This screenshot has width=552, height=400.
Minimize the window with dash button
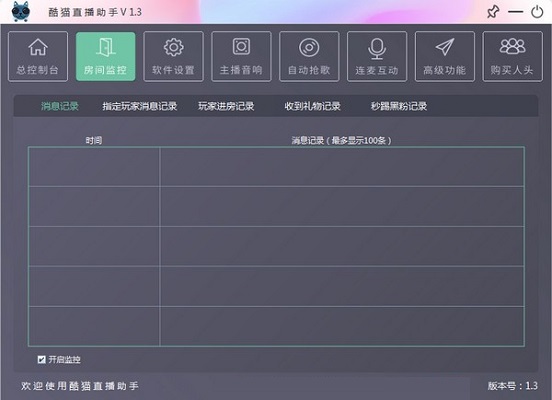[x=515, y=12]
